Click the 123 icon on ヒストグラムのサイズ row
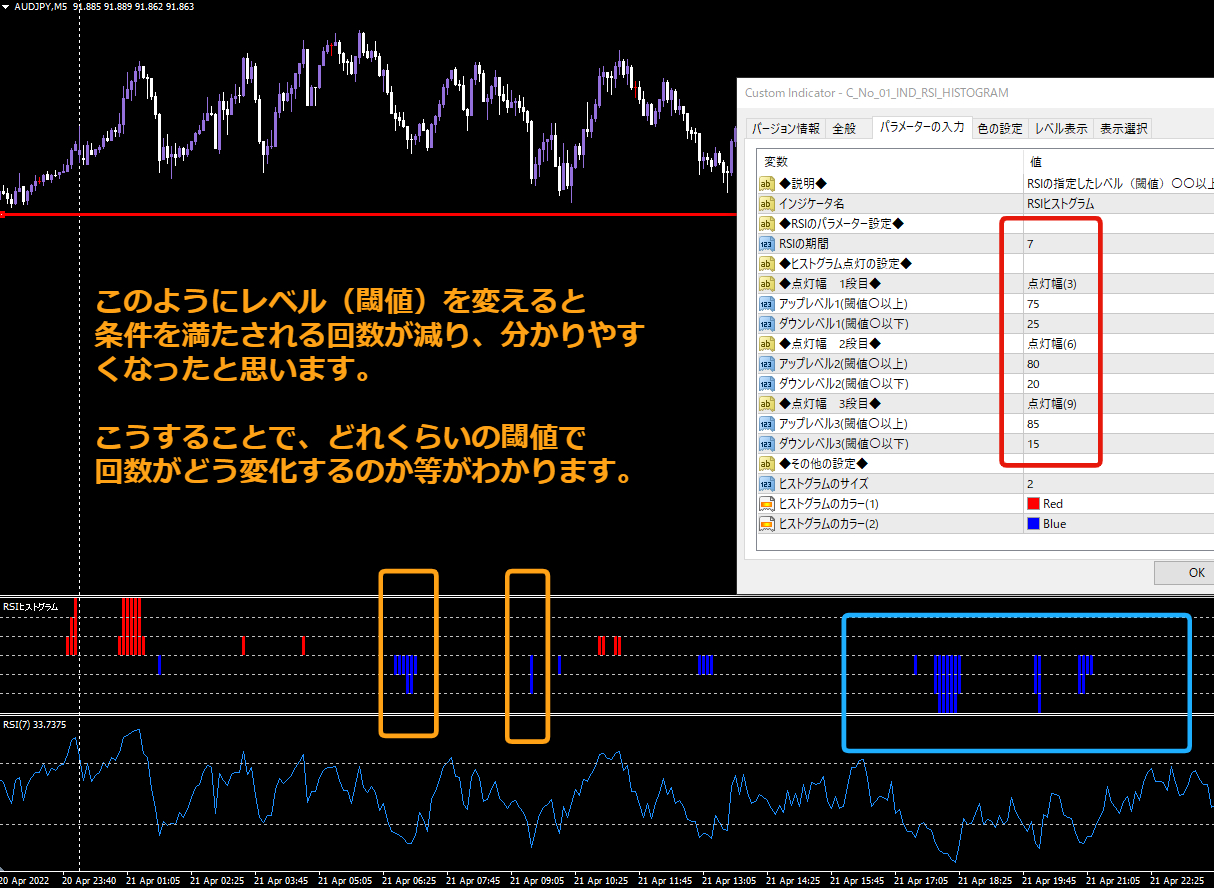Viewport: 1214px width, 888px height. click(x=767, y=483)
